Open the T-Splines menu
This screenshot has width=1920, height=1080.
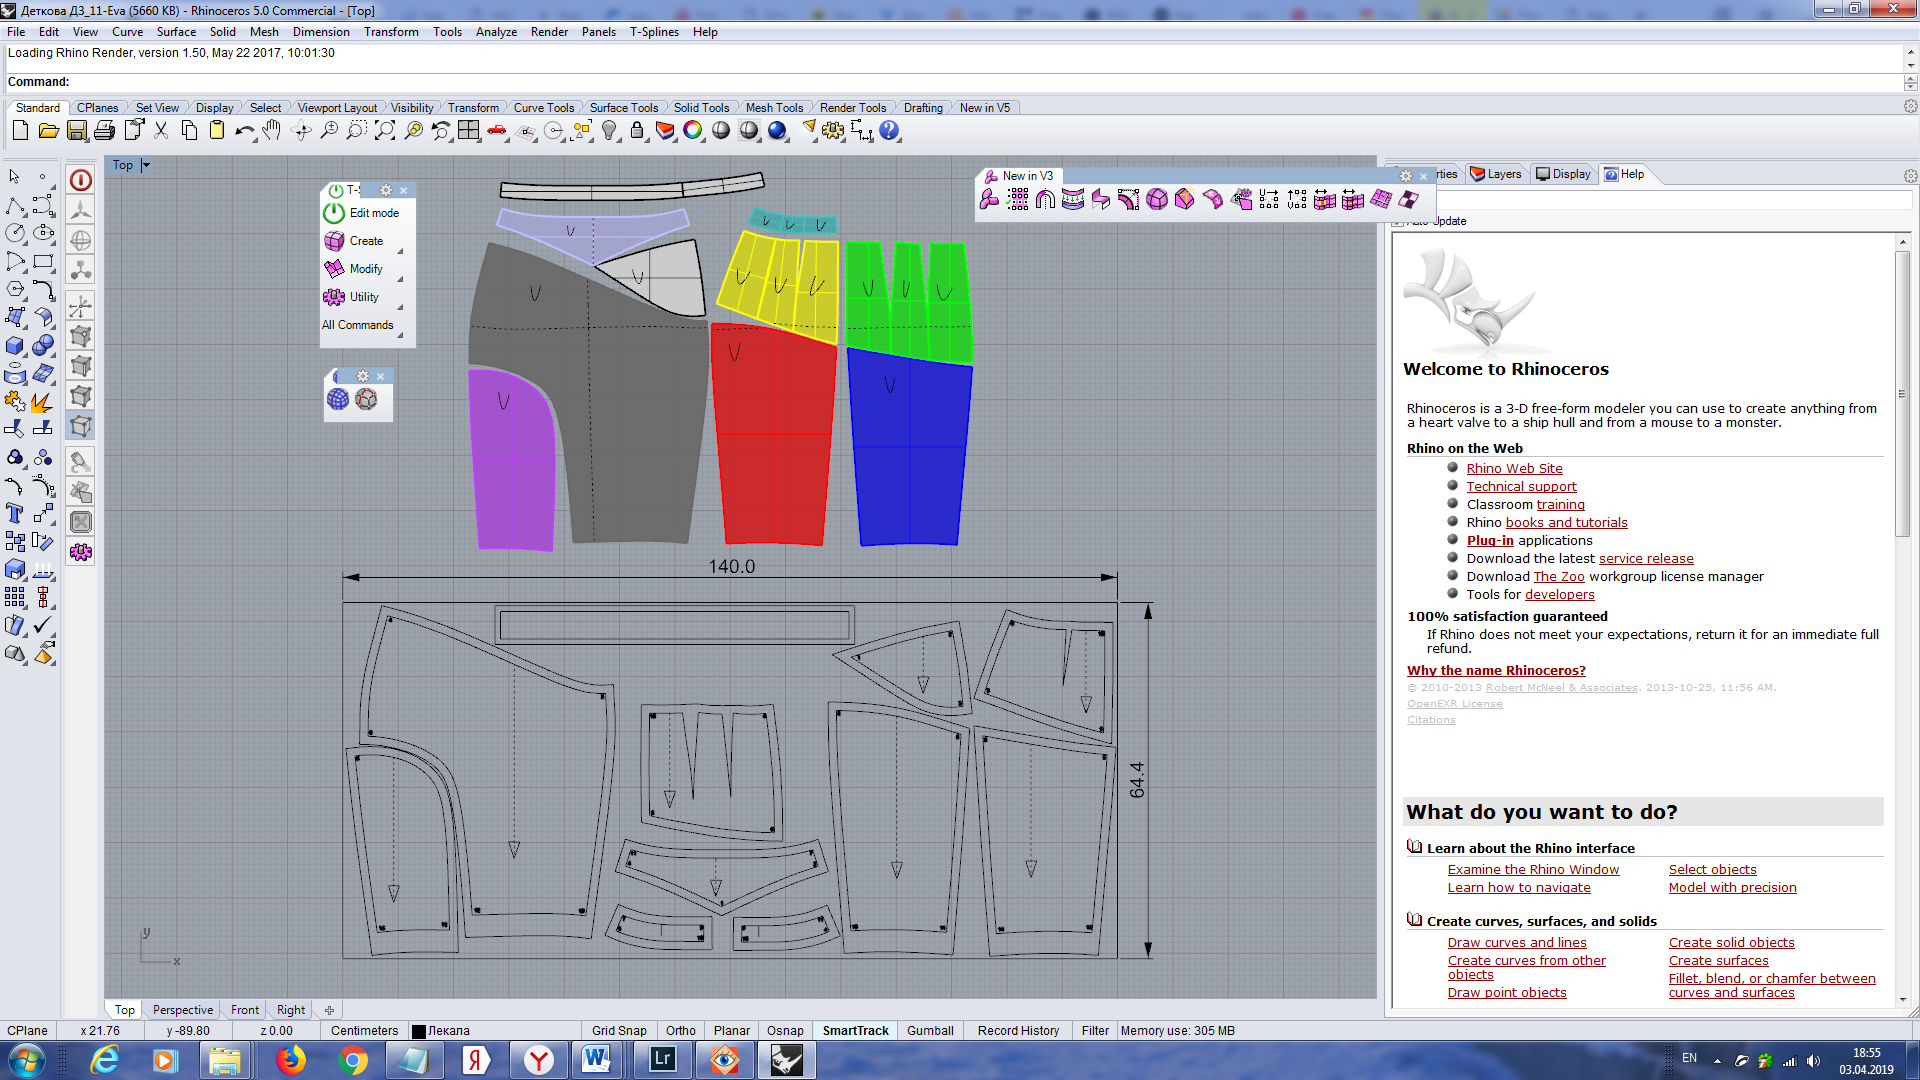click(x=654, y=32)
